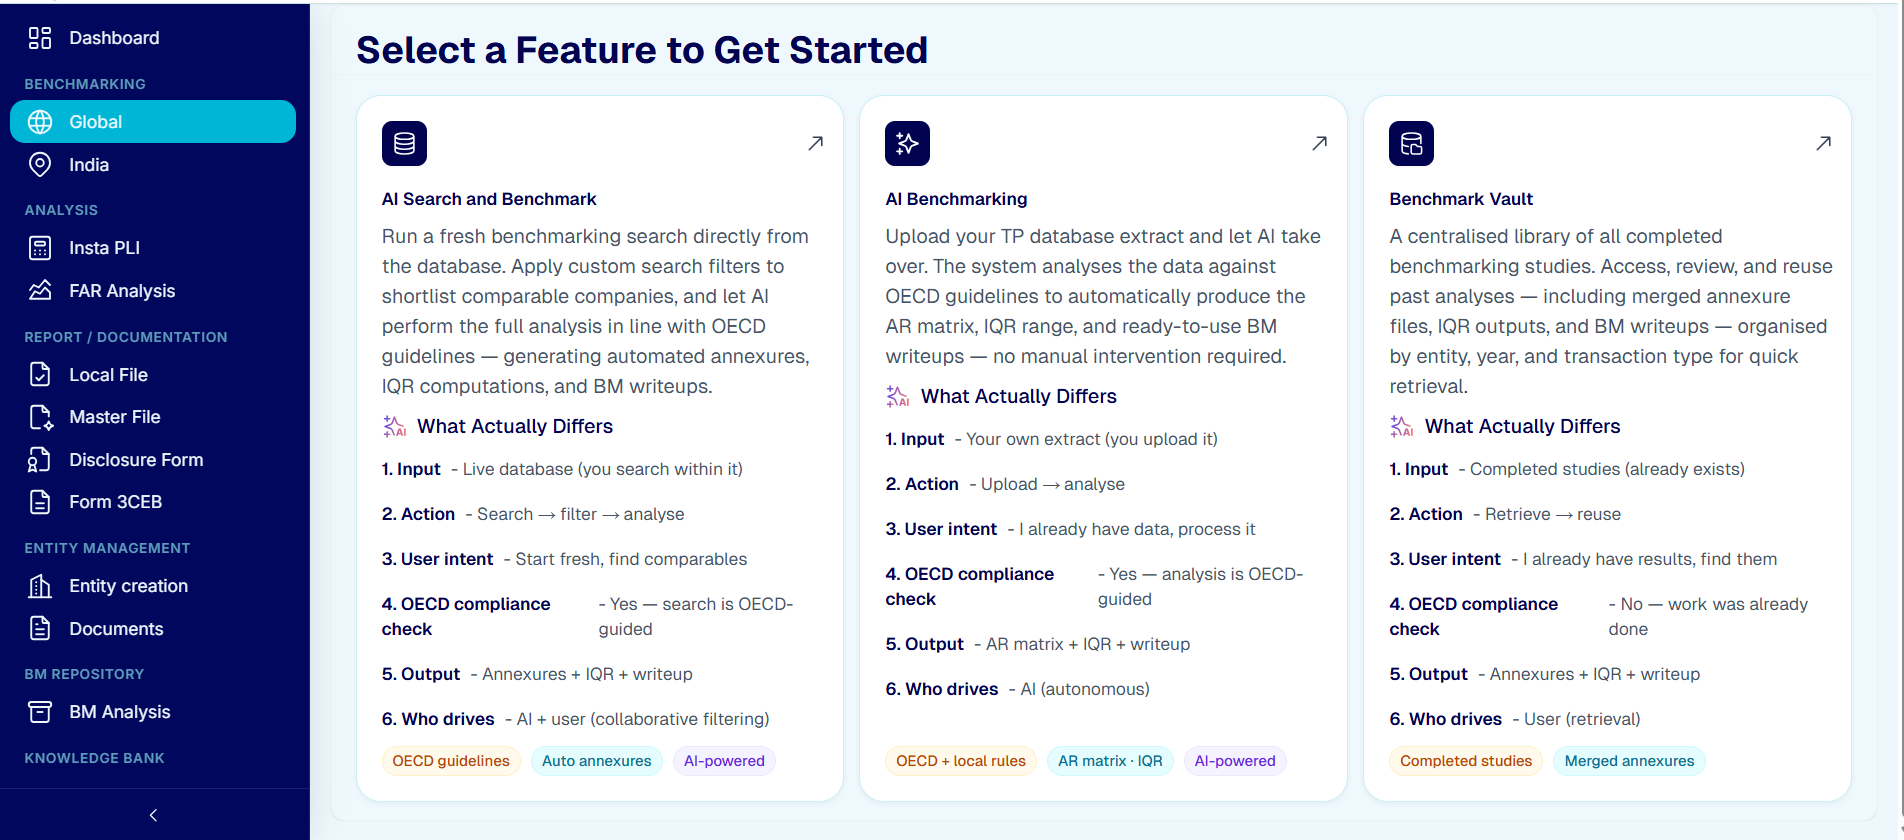Click the AI sparkle icon in Benchmark Vault card
Image resolution: width=1904 pixels, height=840 pixels.
point(1401,427)
